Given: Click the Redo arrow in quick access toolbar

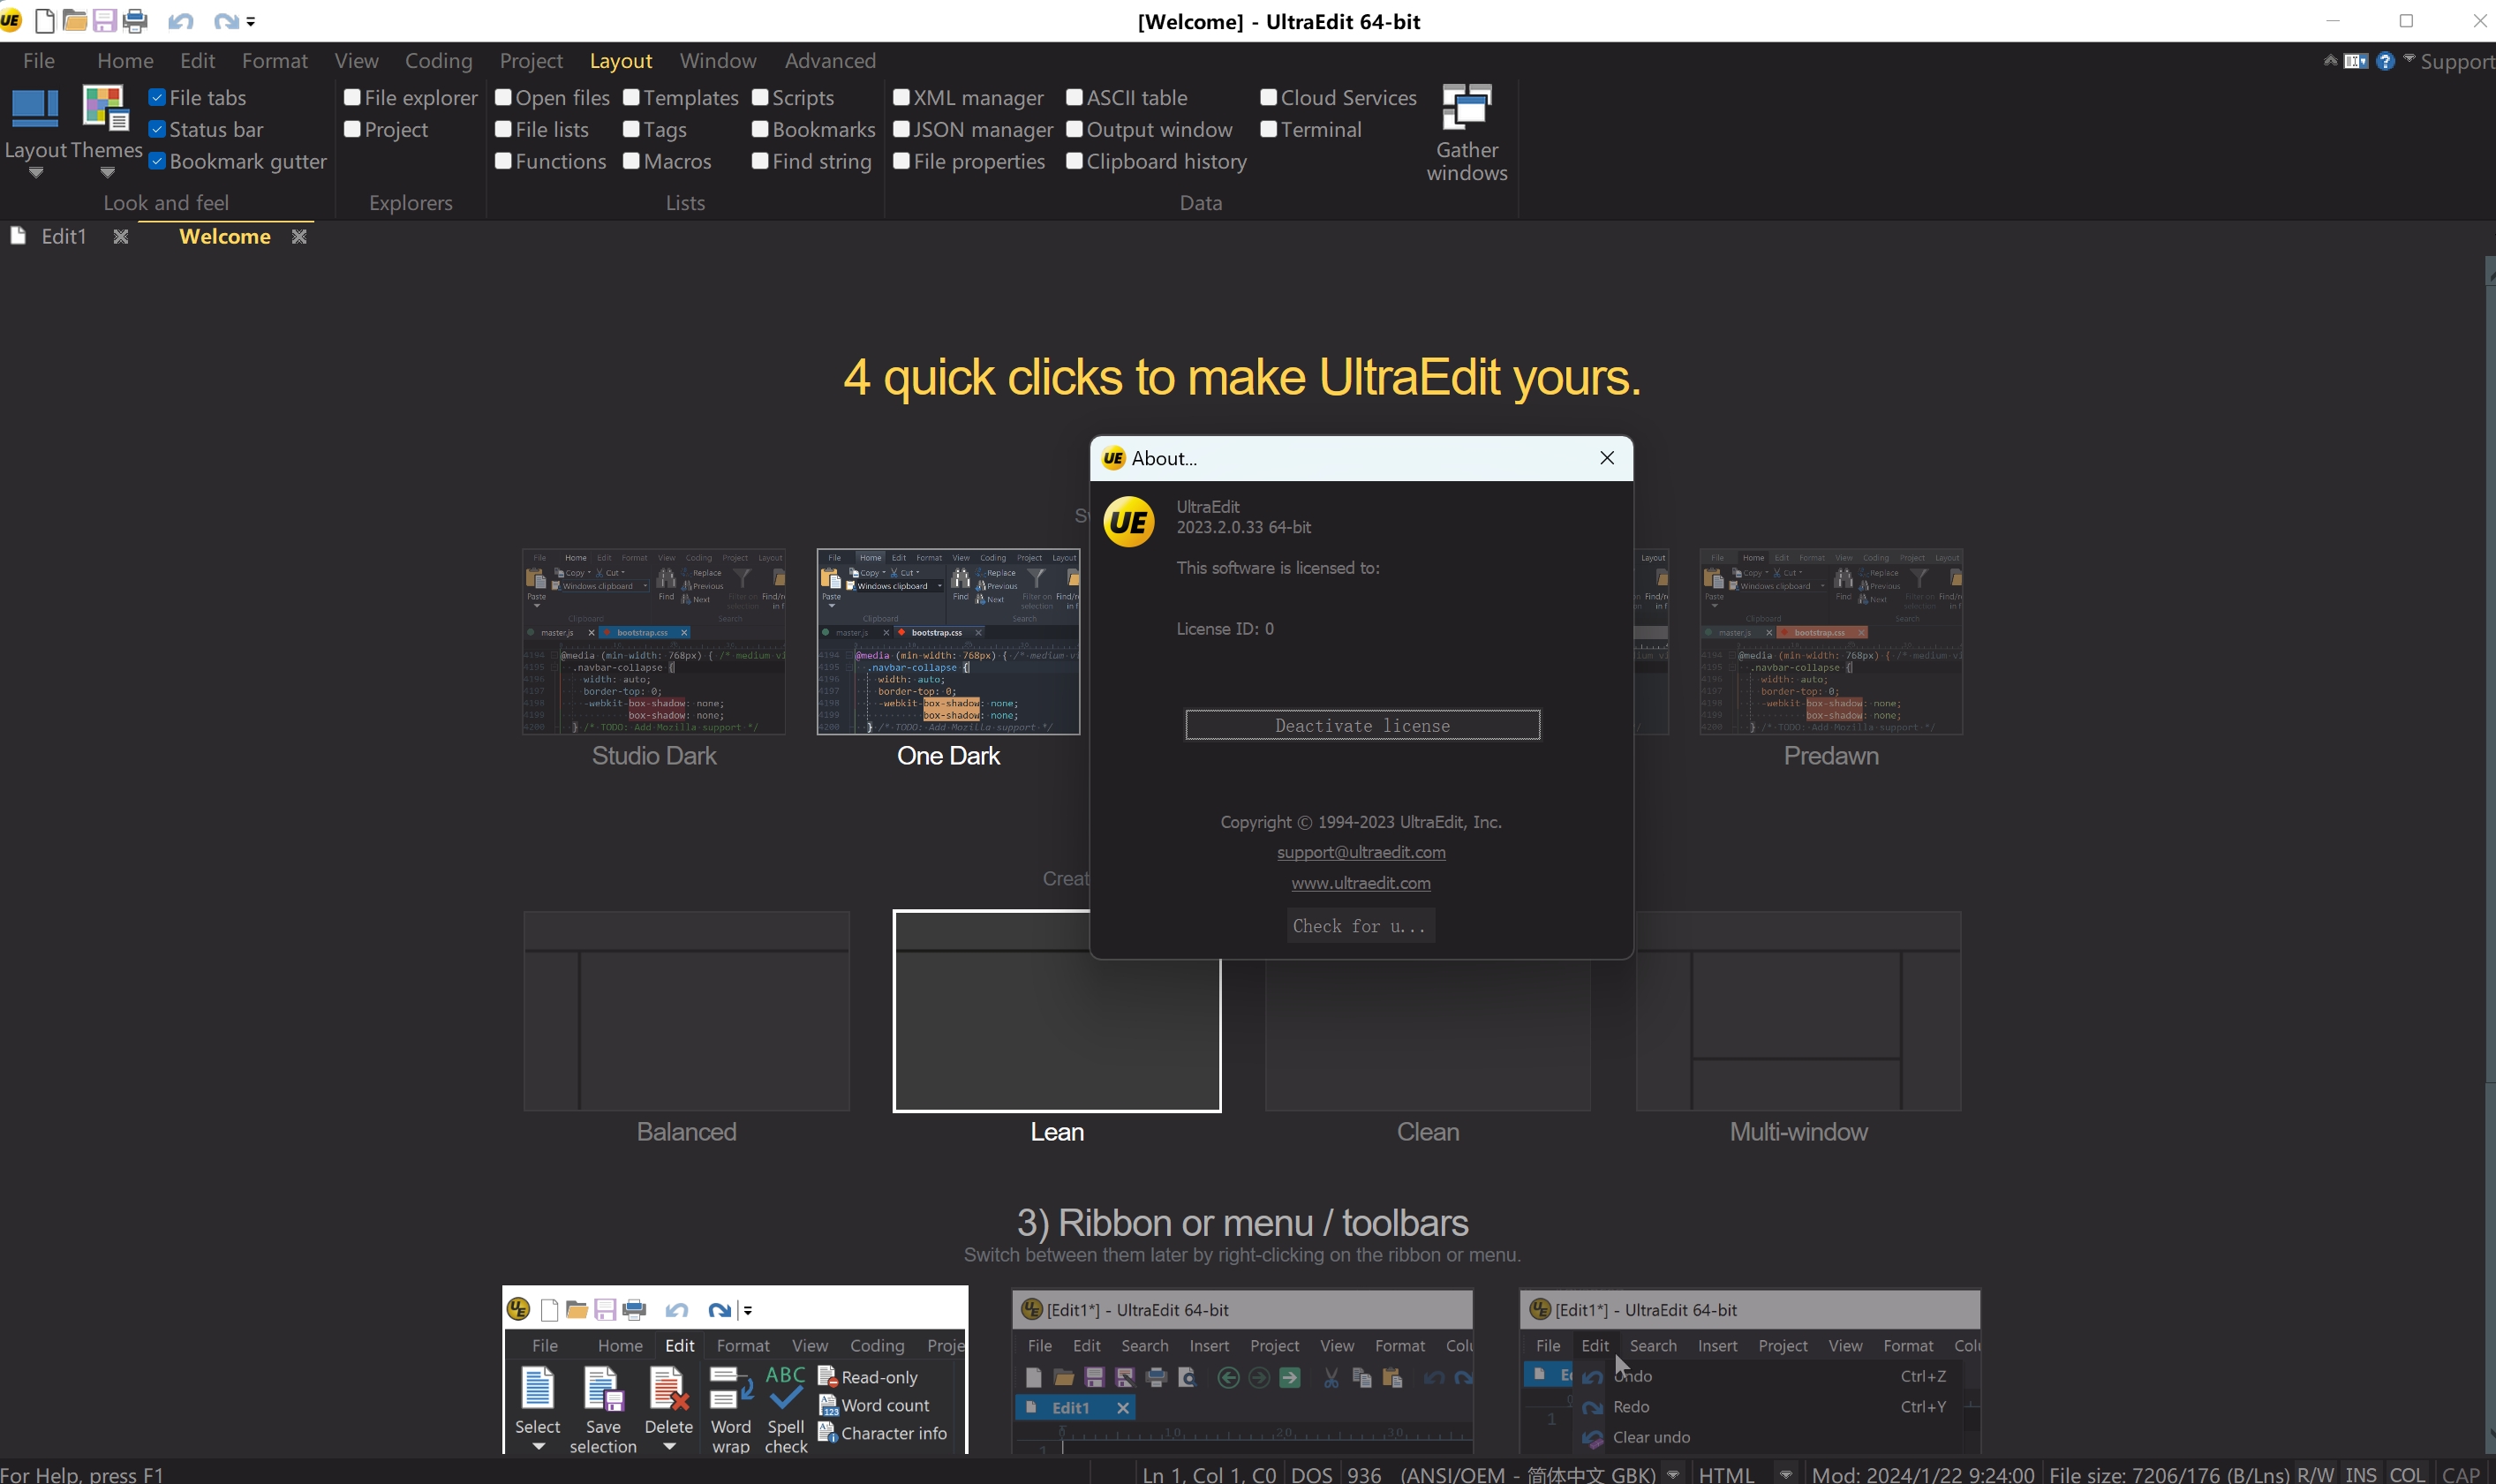Looking at the screenshot, I should [x=225, y=21].
